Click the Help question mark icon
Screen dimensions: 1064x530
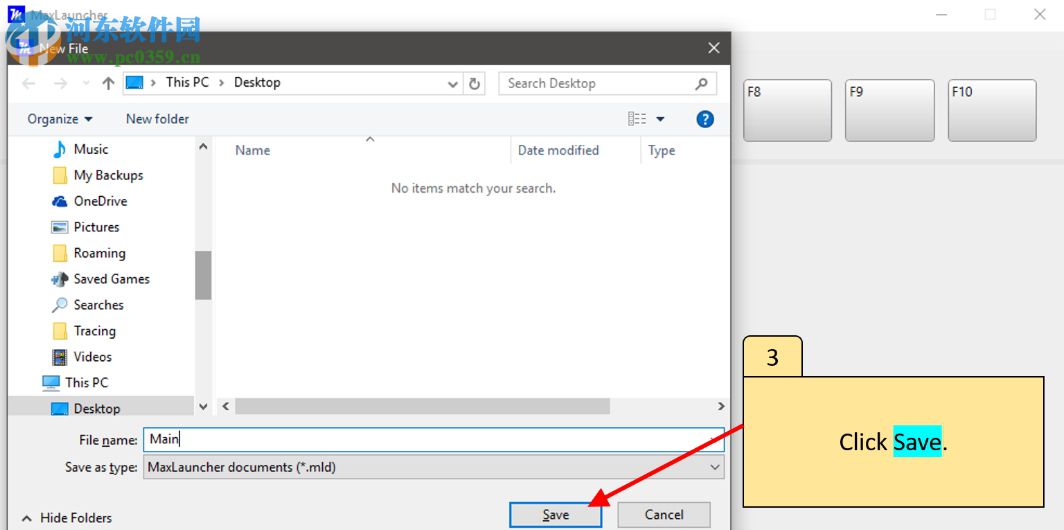[x=705, y=119]
